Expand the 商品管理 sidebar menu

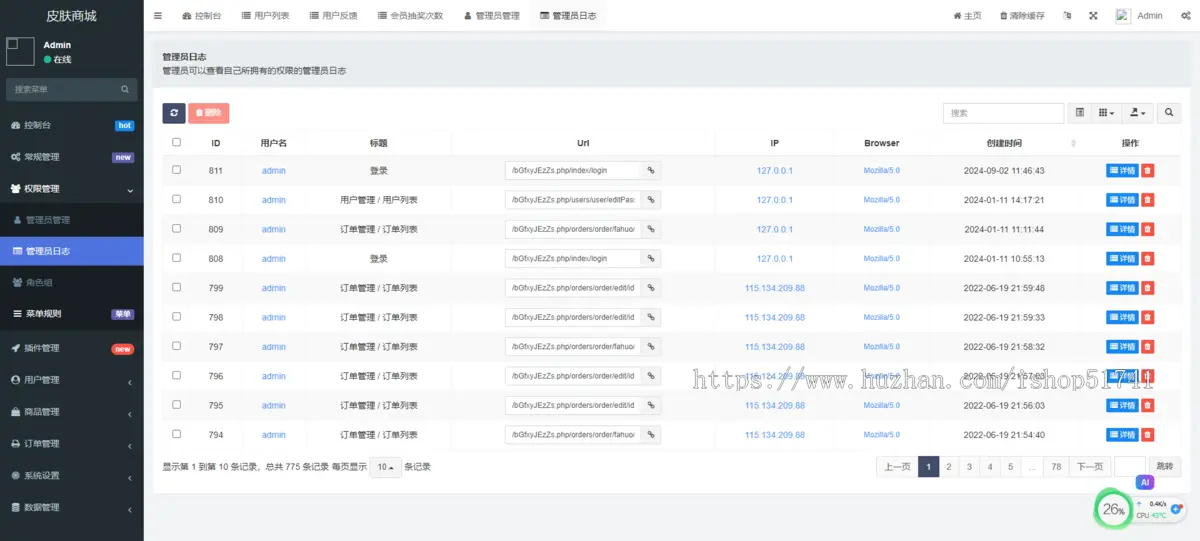(72, 412)
